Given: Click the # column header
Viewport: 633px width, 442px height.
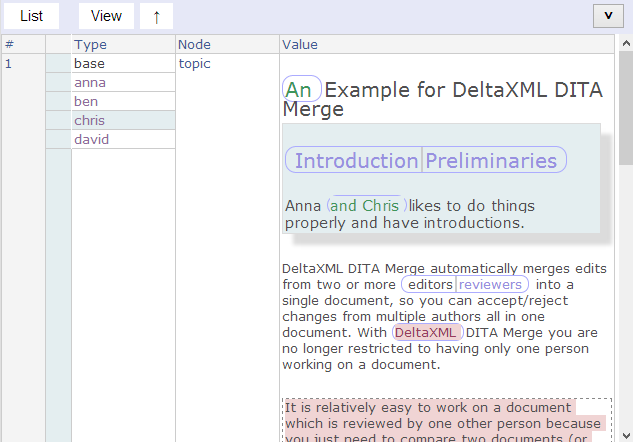Looking at the screenshot, I should coord(23,44).
